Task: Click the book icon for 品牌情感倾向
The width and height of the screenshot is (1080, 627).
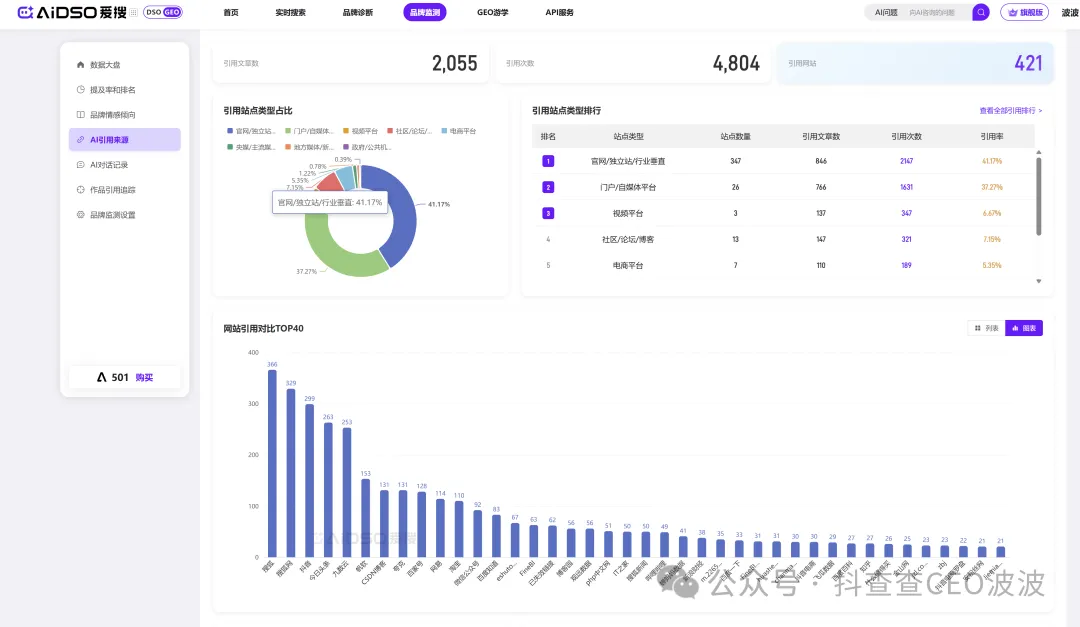Action: [80, 115]
